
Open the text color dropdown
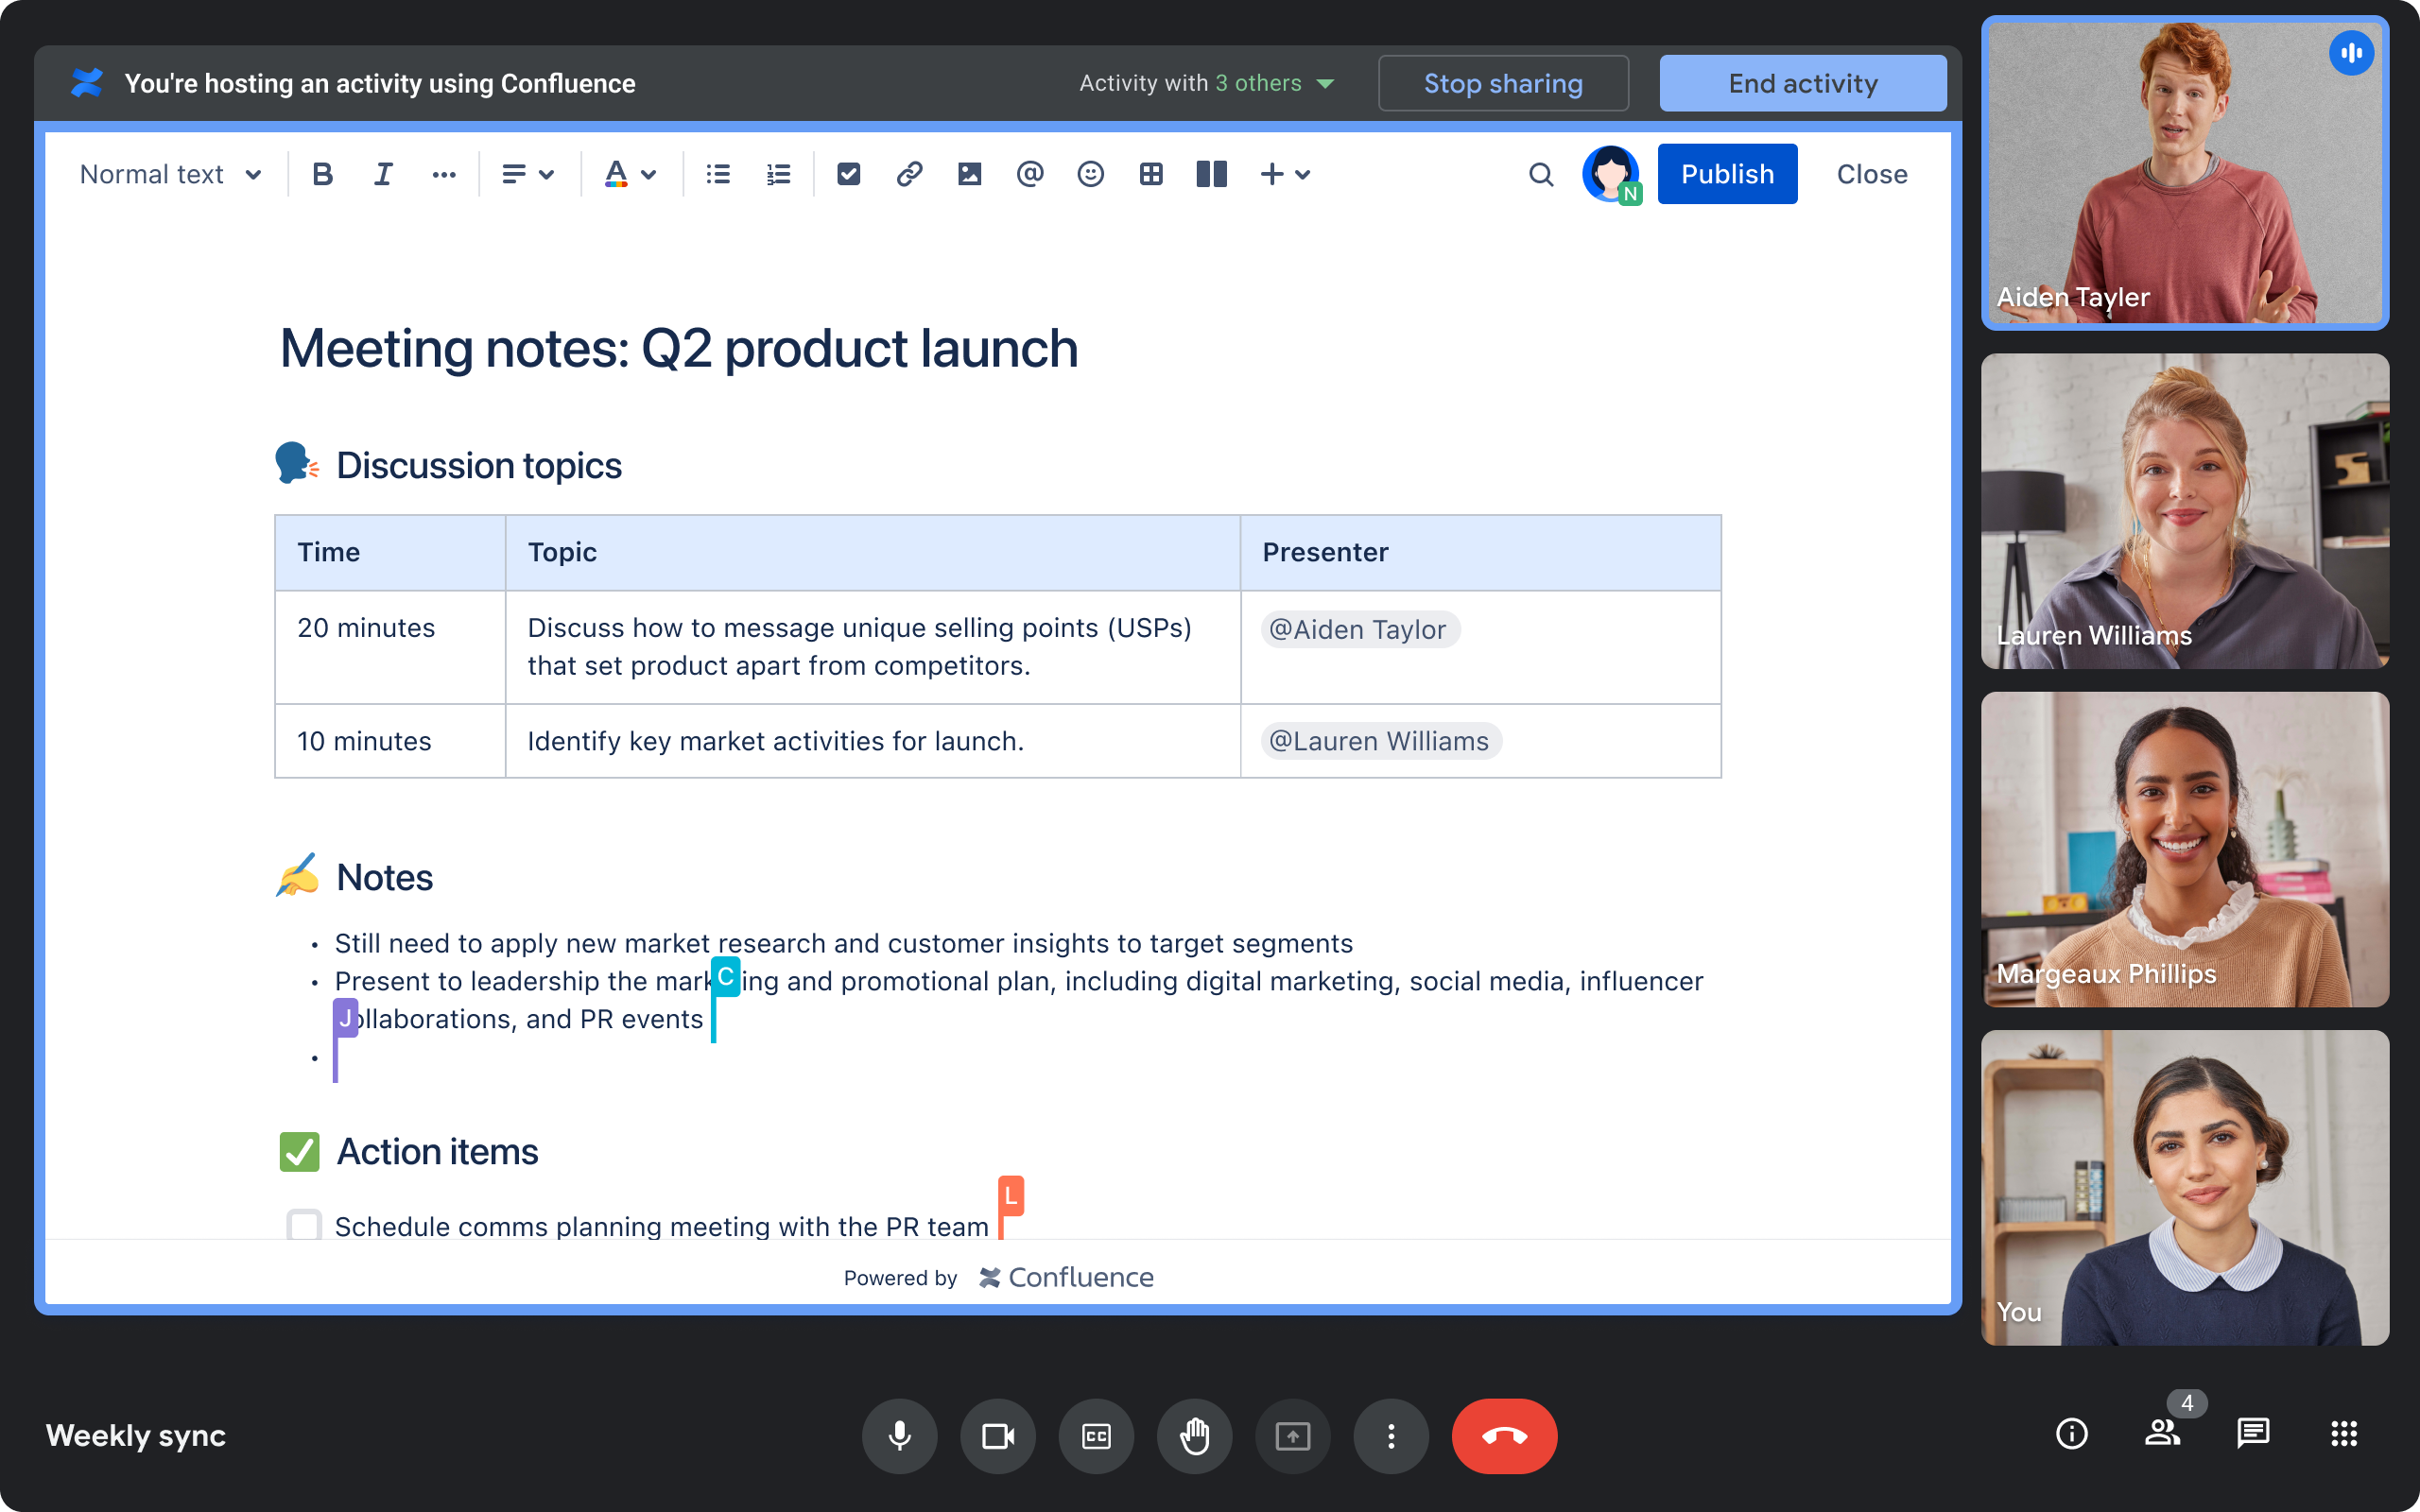click(x=631, y=175)
